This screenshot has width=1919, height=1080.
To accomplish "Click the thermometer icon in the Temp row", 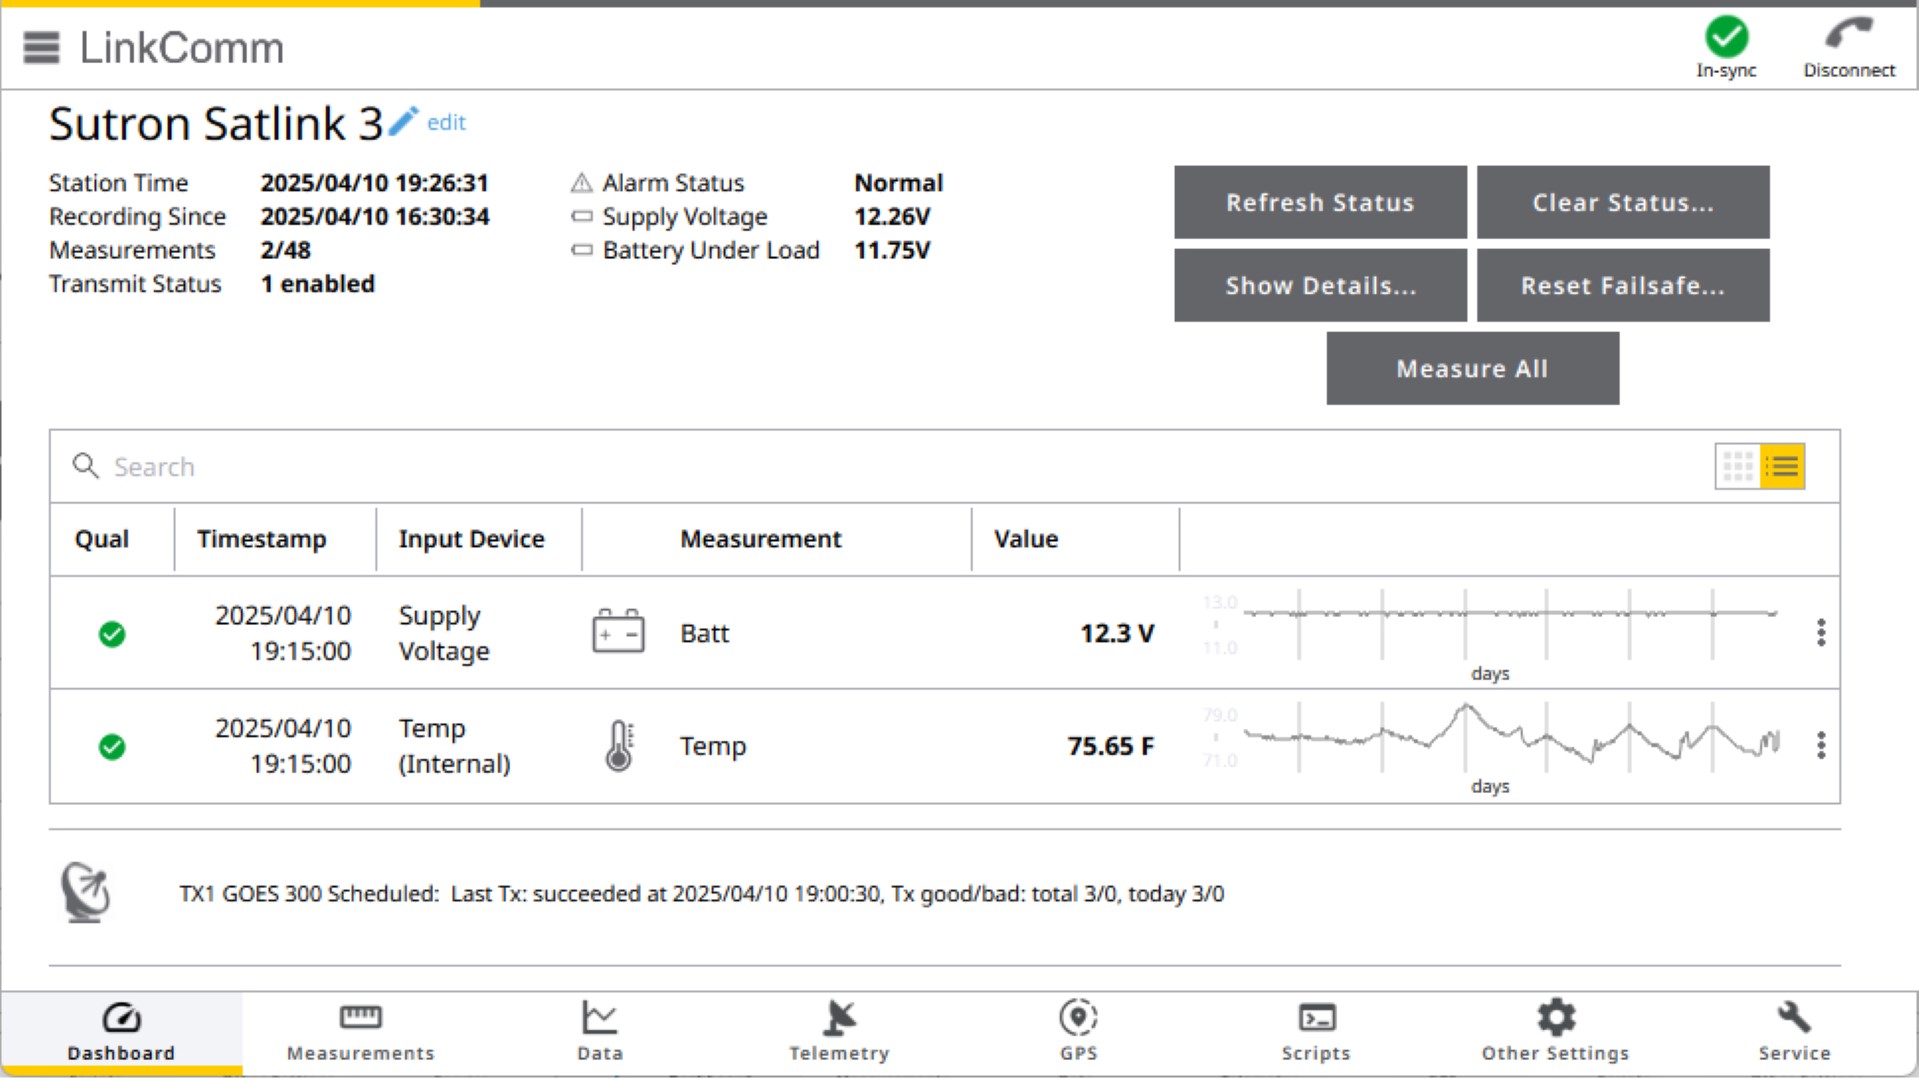I will point(620,746).
